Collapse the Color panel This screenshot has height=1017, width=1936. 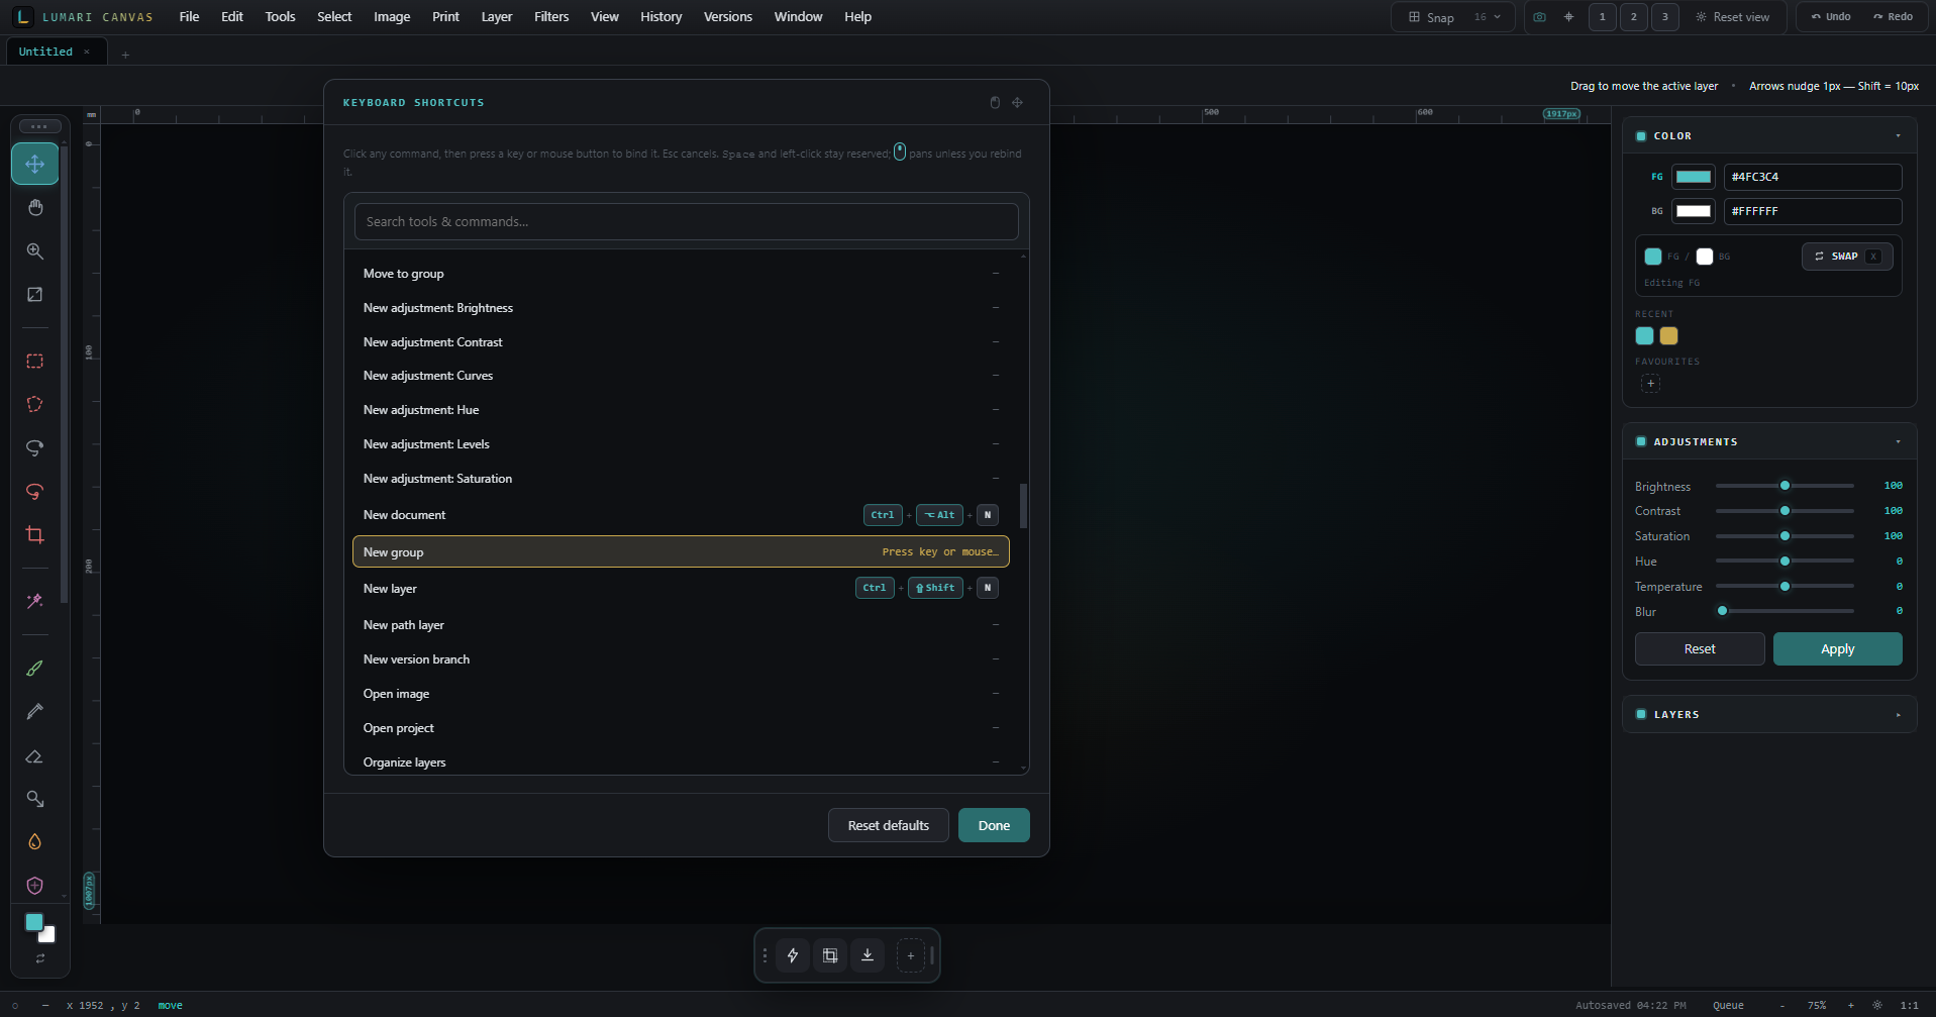(1898, 136)
